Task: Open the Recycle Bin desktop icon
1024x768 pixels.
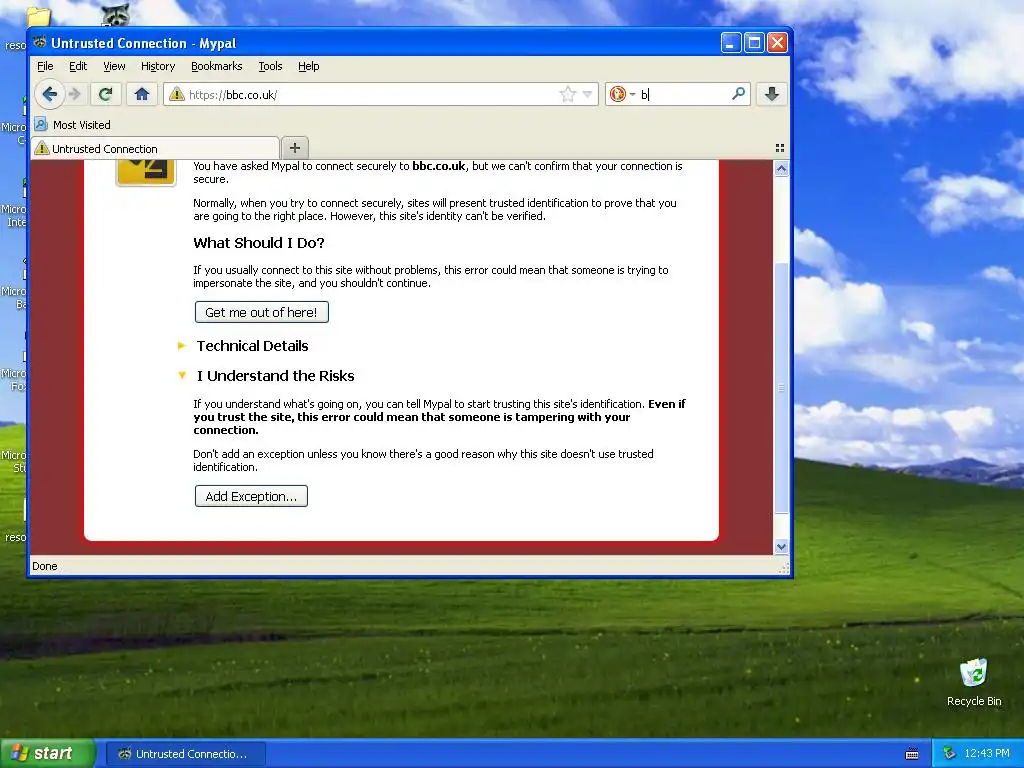Action: (x=974, y=682)
